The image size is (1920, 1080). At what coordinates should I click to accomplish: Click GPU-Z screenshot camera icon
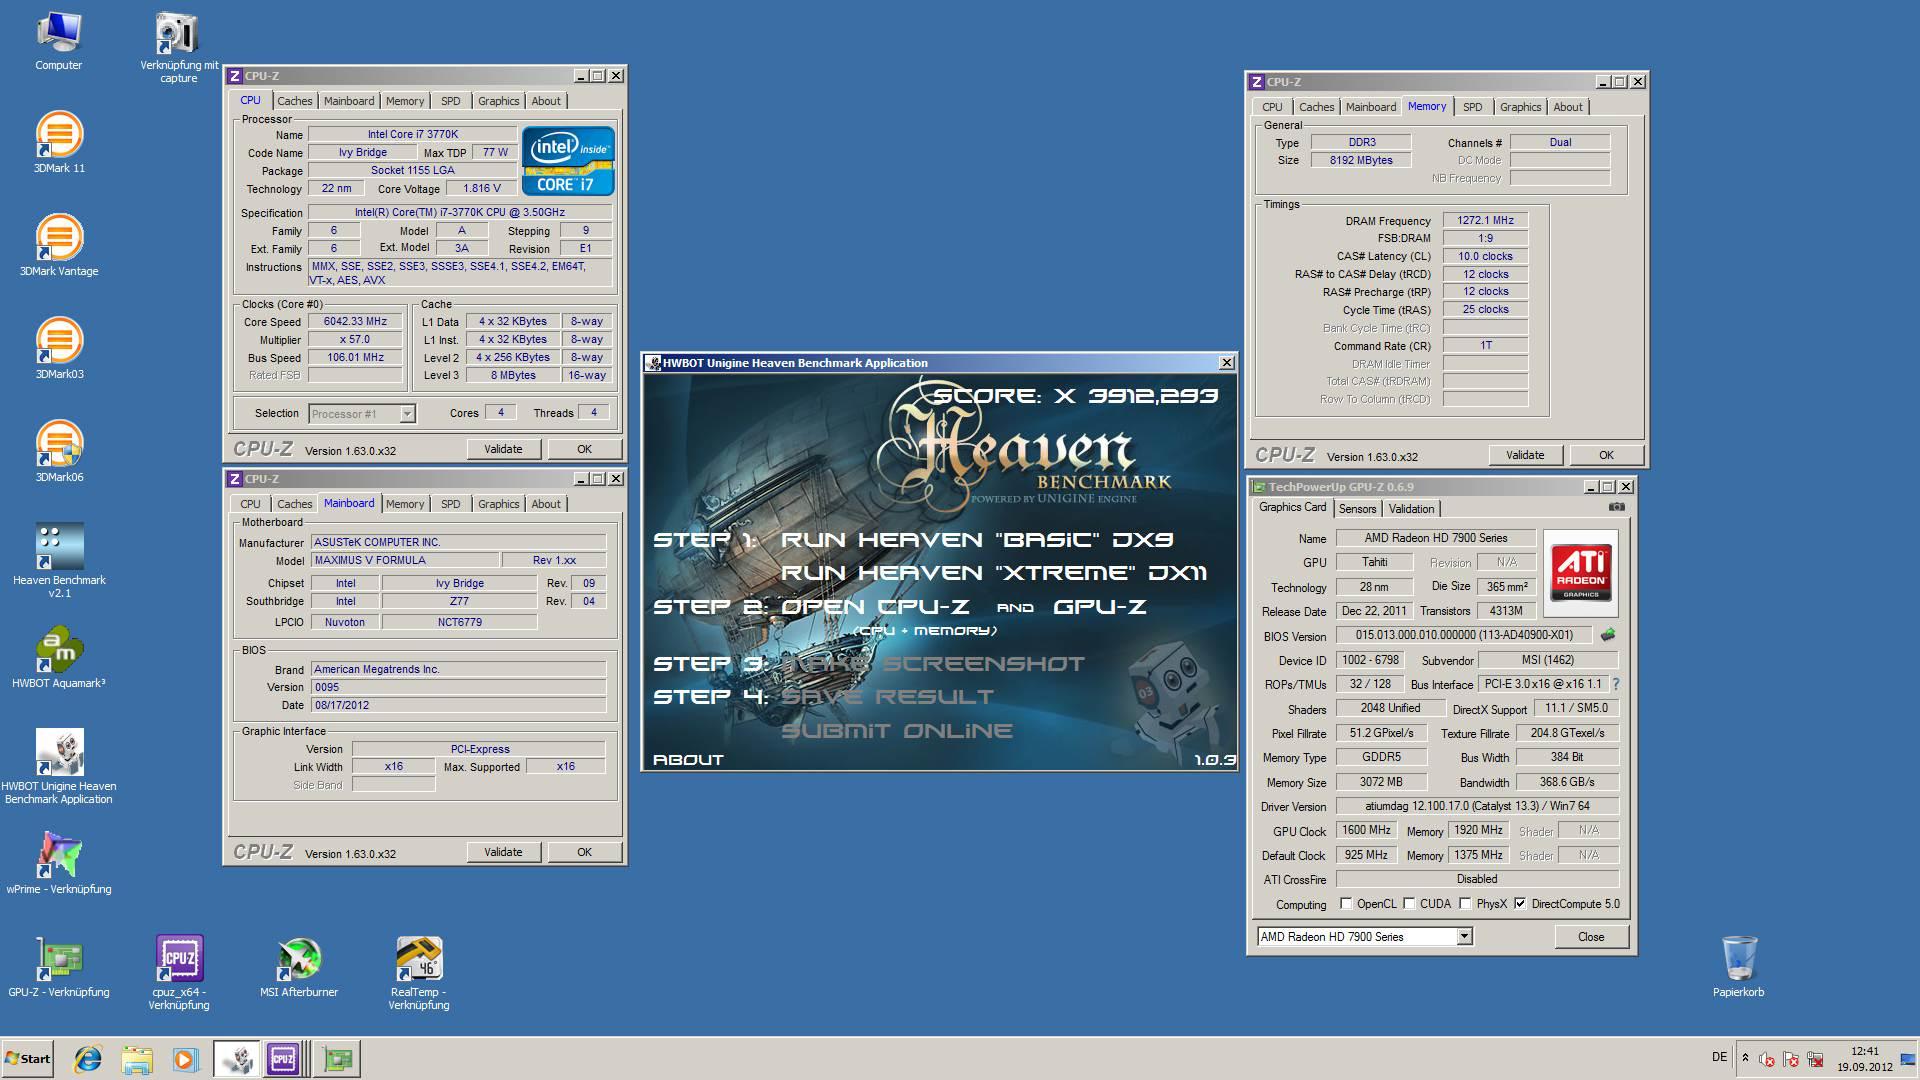1616,507
